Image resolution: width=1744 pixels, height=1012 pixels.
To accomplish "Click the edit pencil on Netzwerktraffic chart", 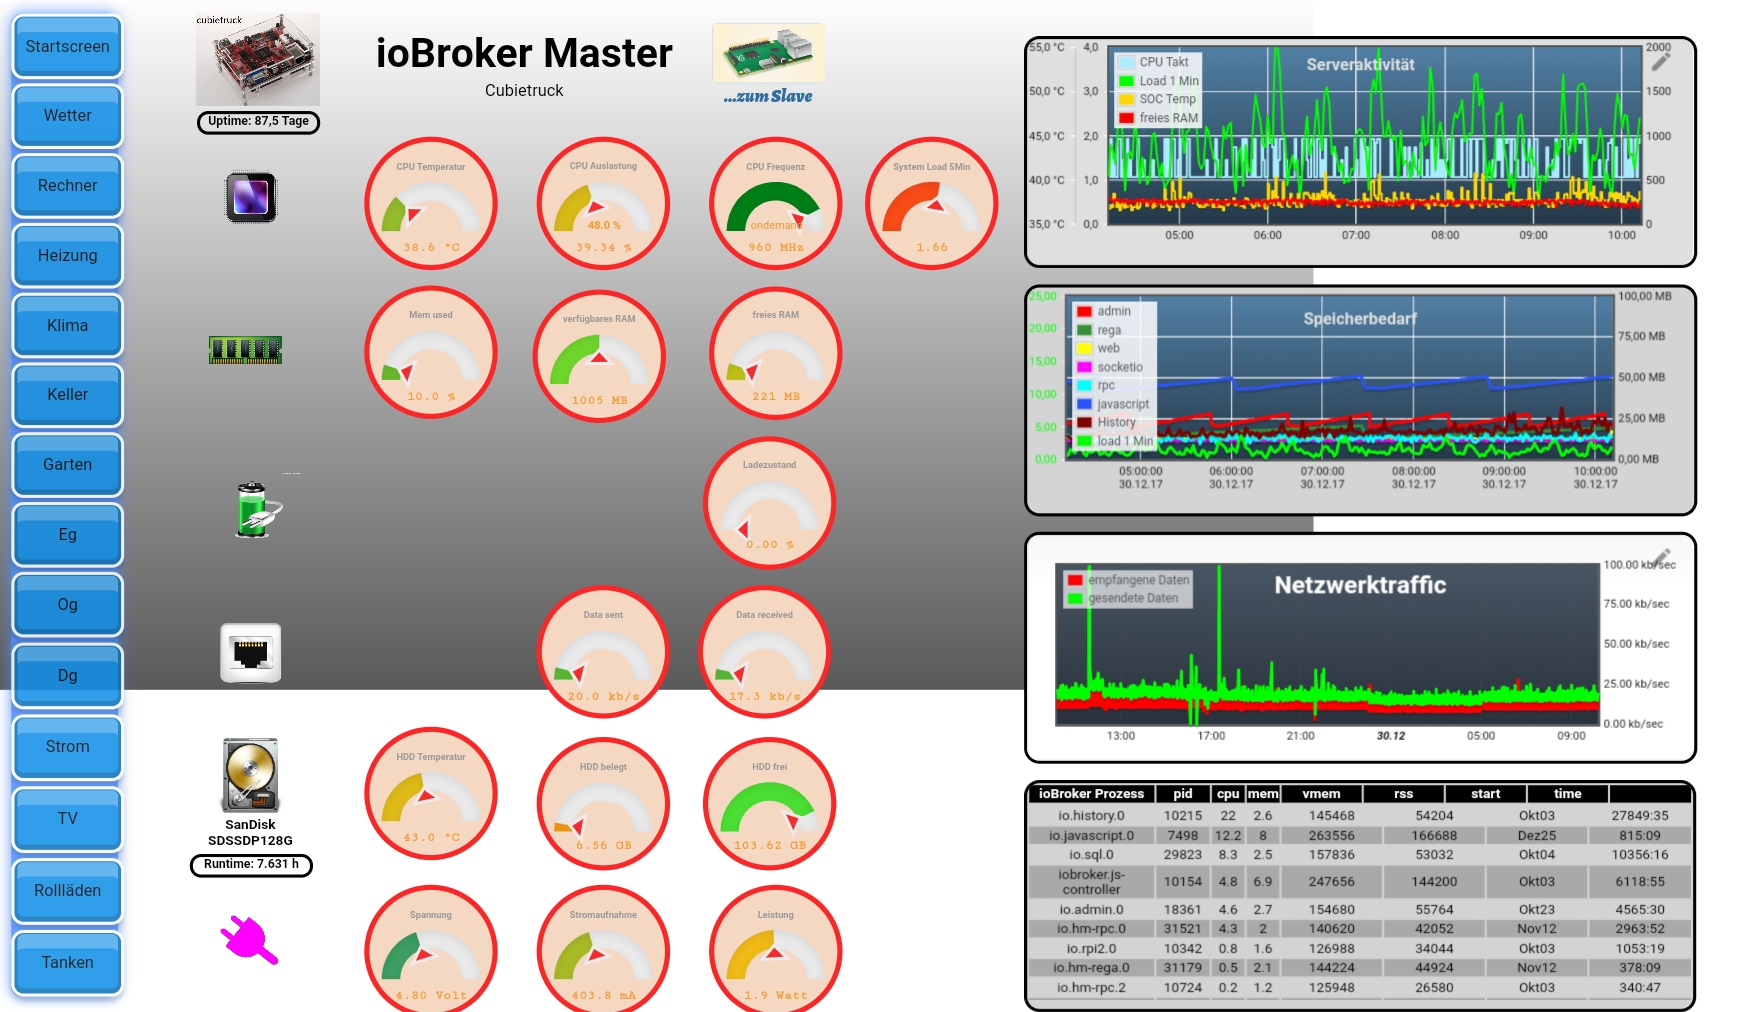I will pyautogui.click(x=1662, y=558).
